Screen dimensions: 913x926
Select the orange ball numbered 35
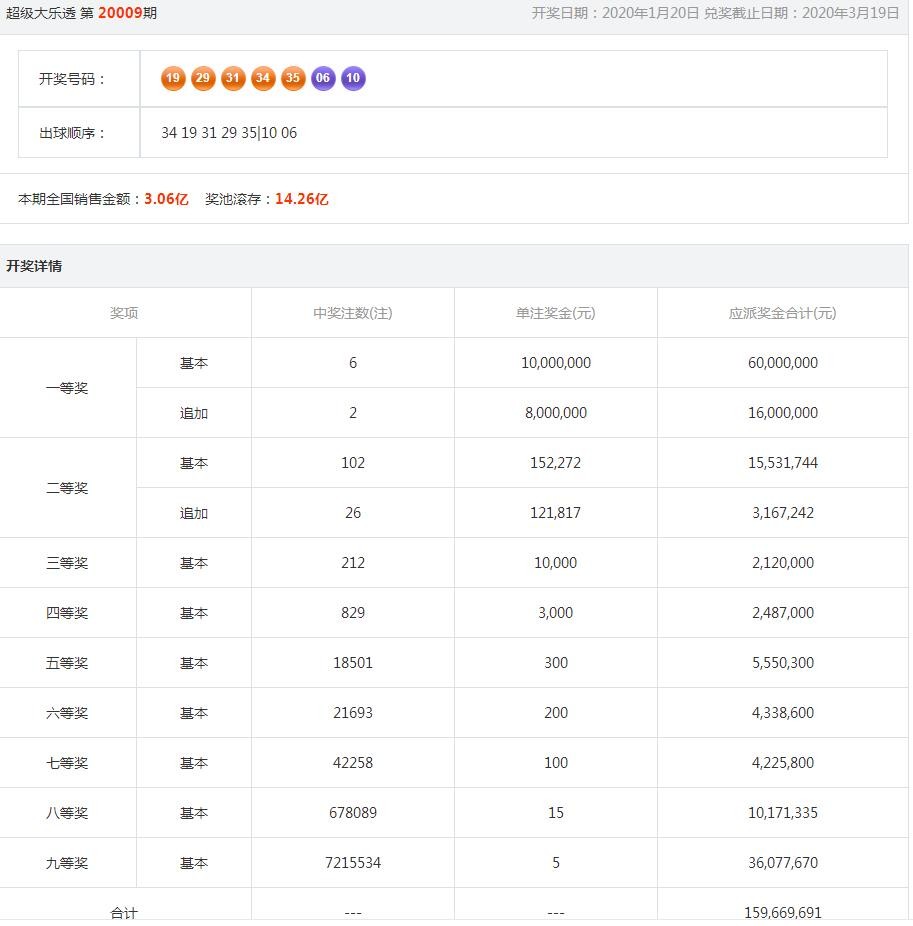(293, 79)
